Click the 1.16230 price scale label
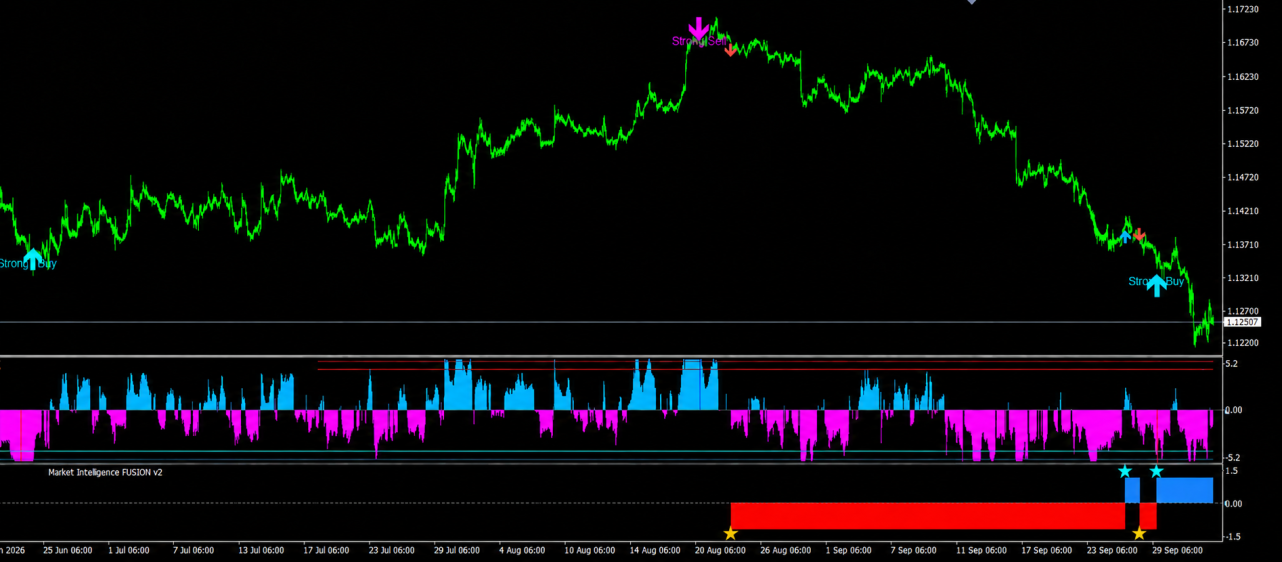 pyautogui.click(x=1243, y=77)
